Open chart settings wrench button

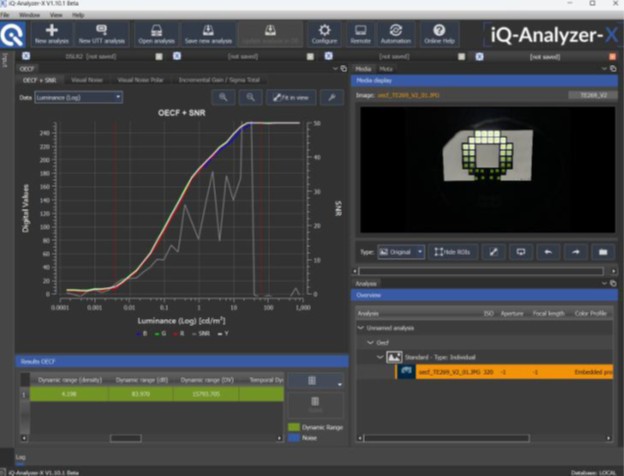click(332, 97)
